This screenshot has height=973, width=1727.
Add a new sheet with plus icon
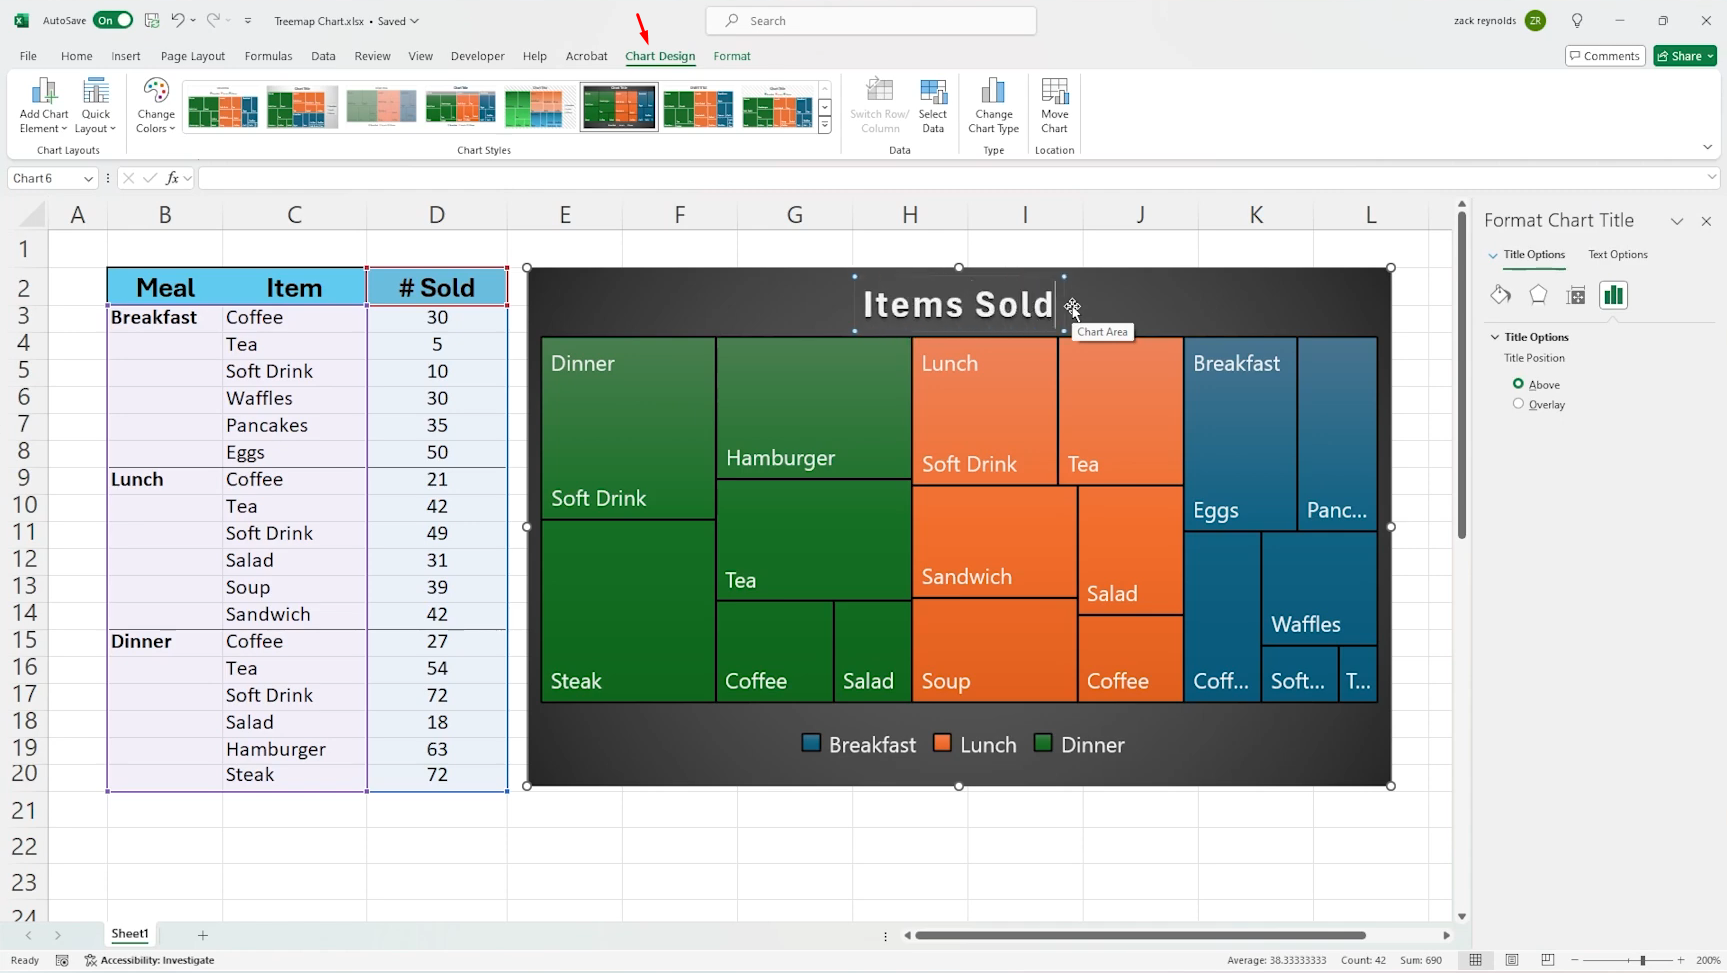tap(203, 935)
